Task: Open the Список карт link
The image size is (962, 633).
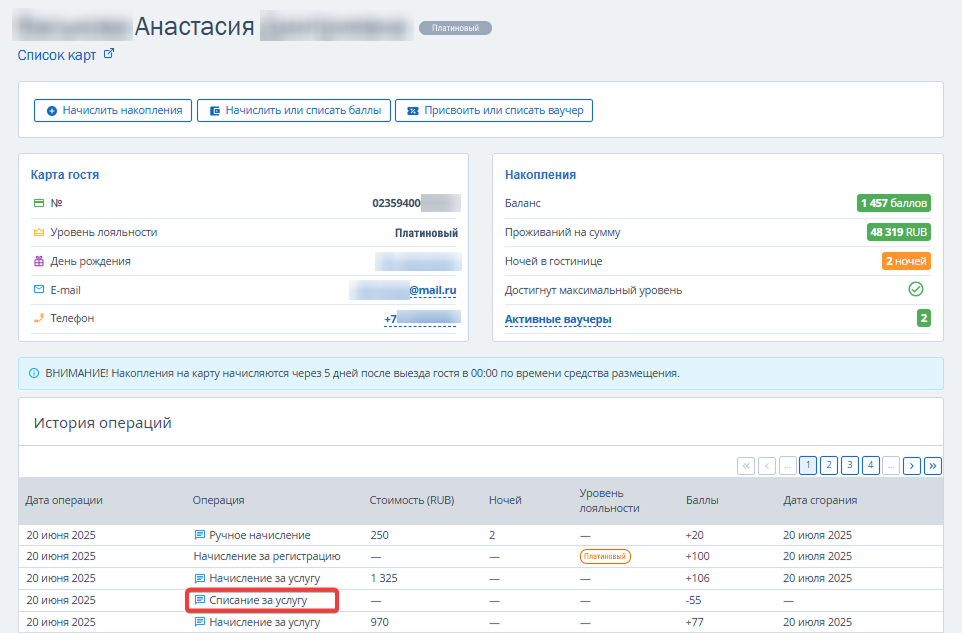Action: click(56, 55)
